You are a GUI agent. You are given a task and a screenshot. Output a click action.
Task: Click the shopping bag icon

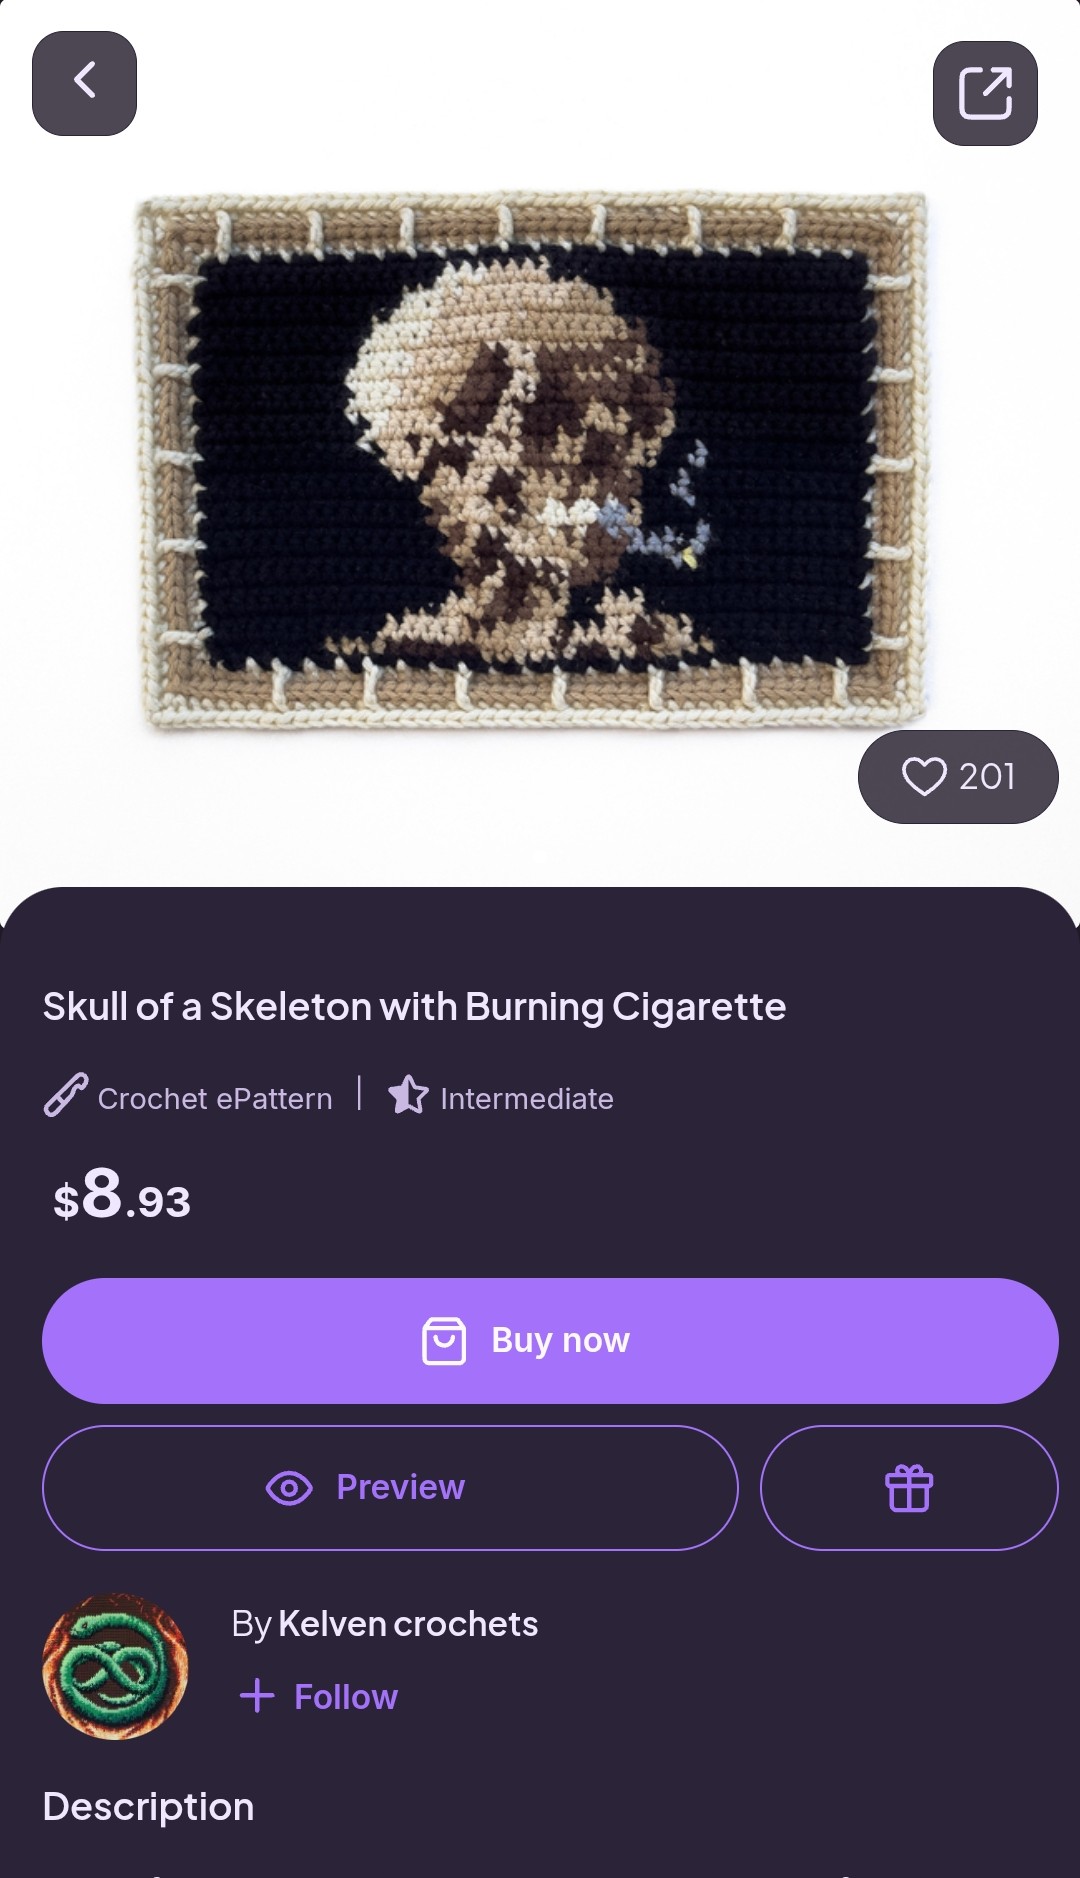[x=444, y=1341]
